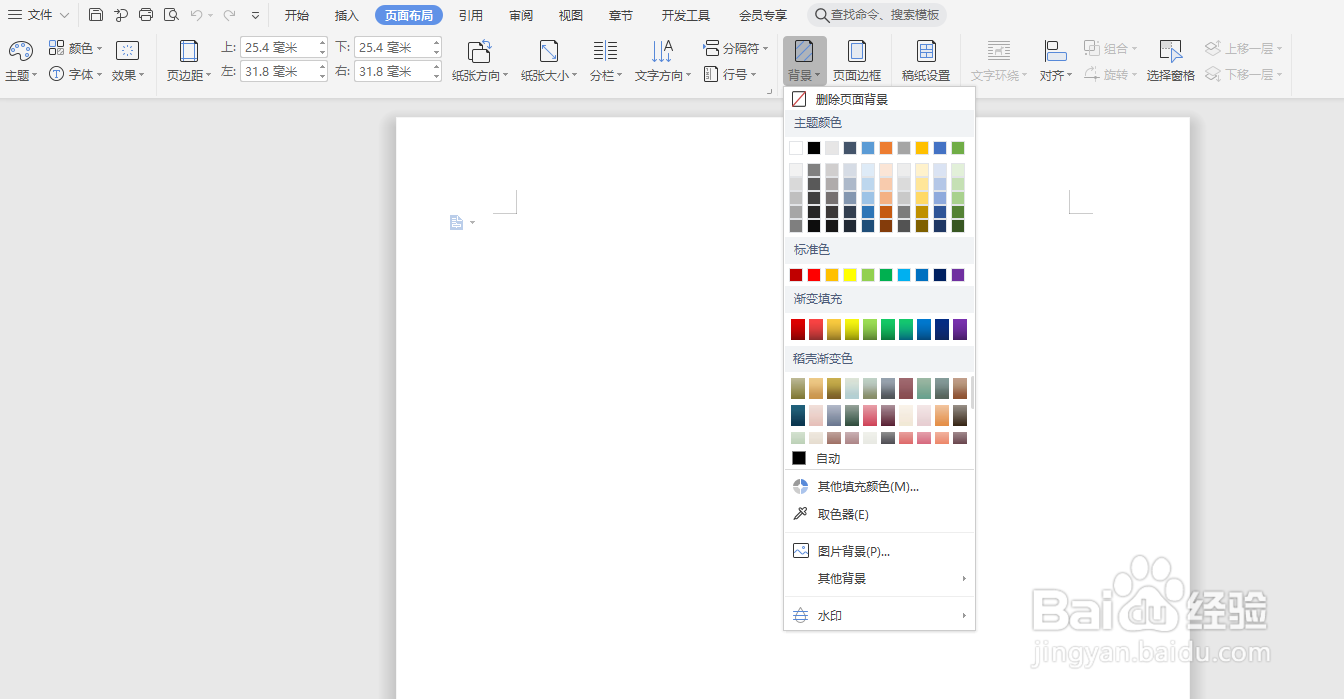Screen dimensions: 1344x699
Task: Switch to the 插入 Insert tab
Action: pos(347,15)
